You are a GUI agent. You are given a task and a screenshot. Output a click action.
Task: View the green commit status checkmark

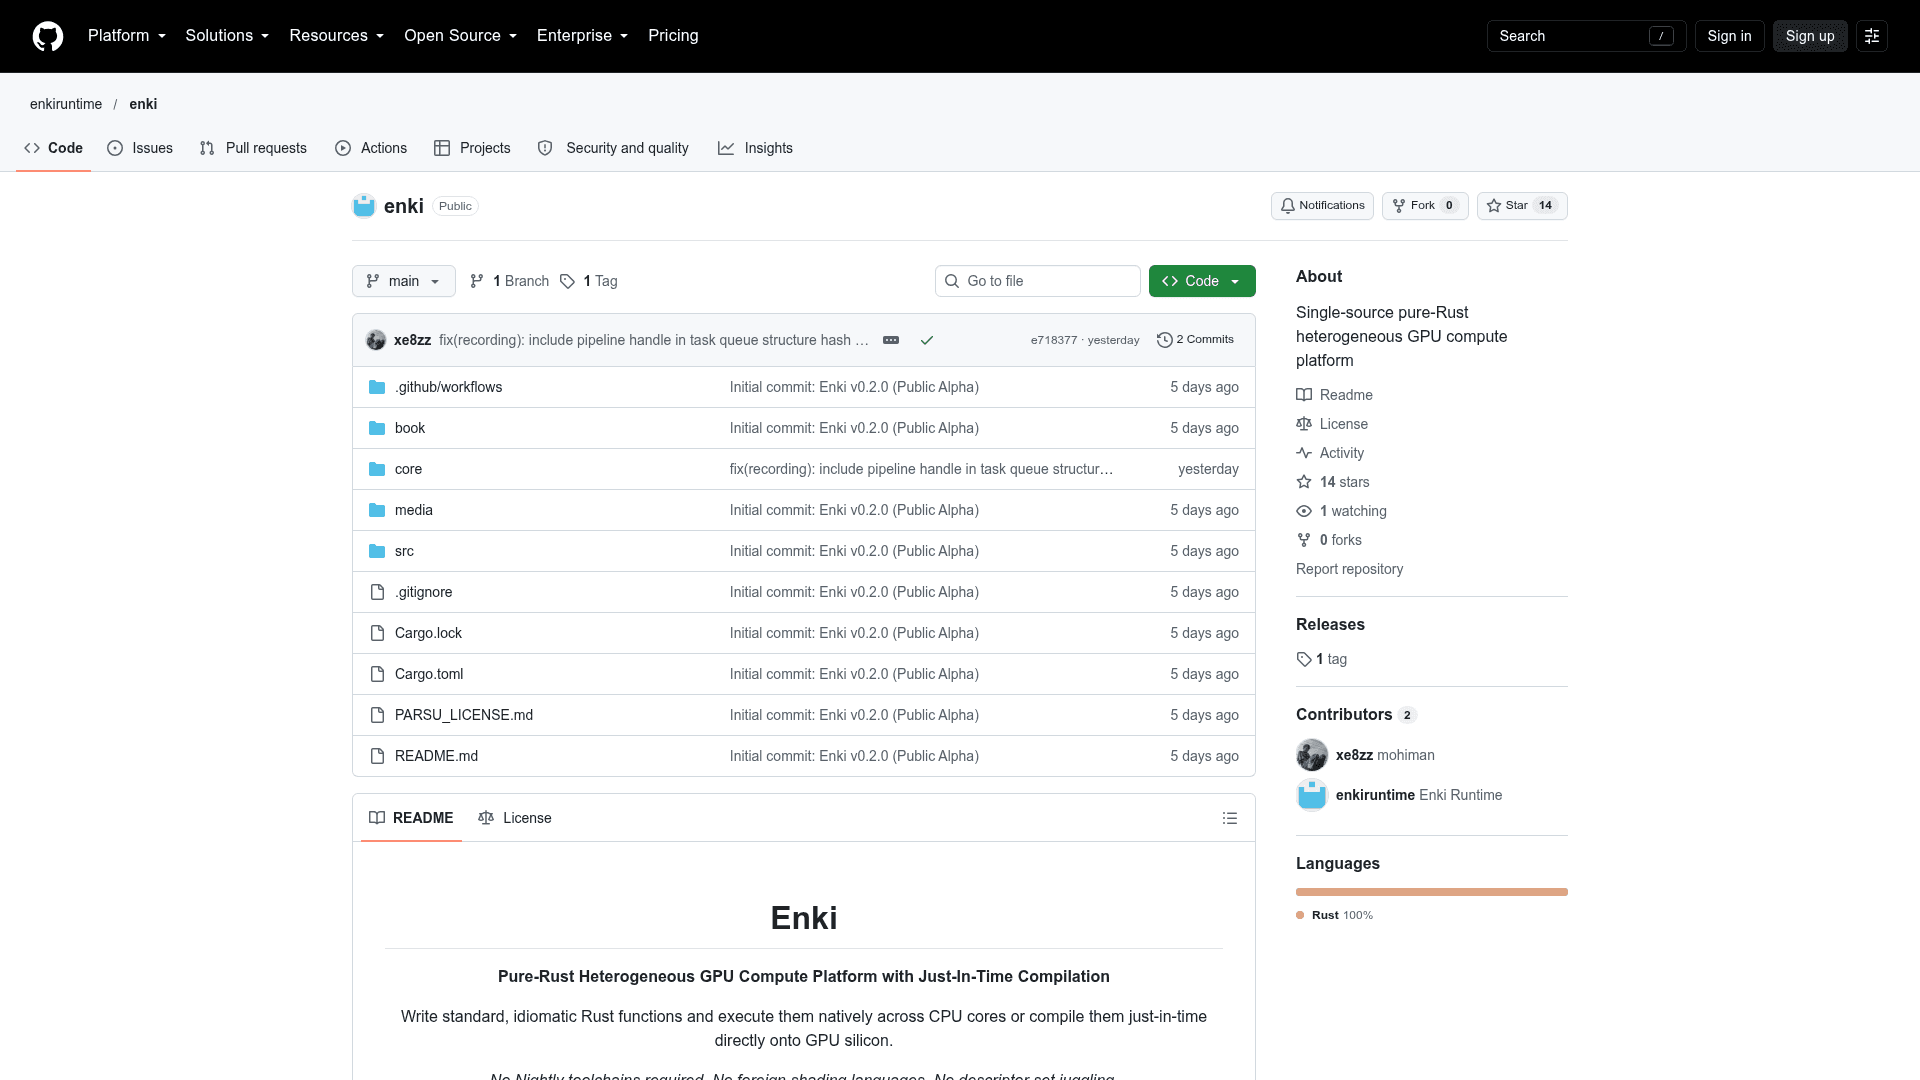tap(927, 340)
